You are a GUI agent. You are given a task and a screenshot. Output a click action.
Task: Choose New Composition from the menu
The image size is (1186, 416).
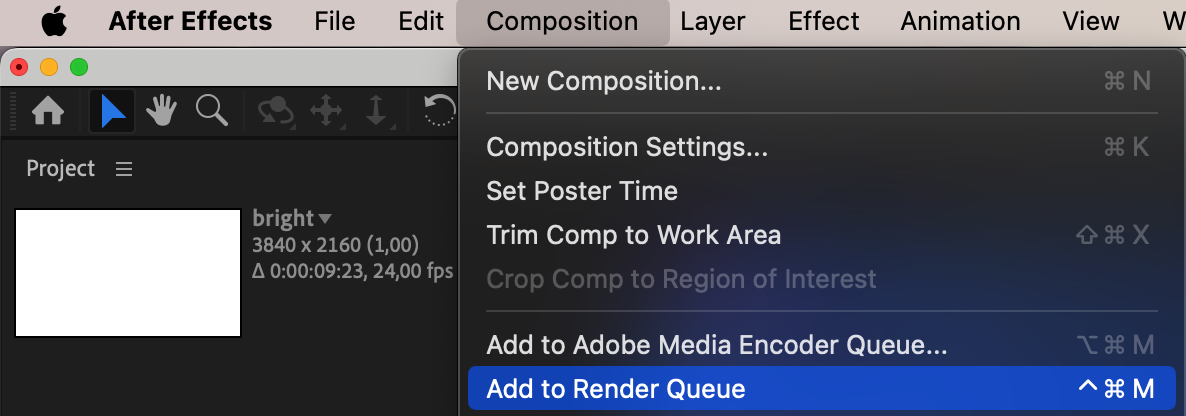(603, 81)
